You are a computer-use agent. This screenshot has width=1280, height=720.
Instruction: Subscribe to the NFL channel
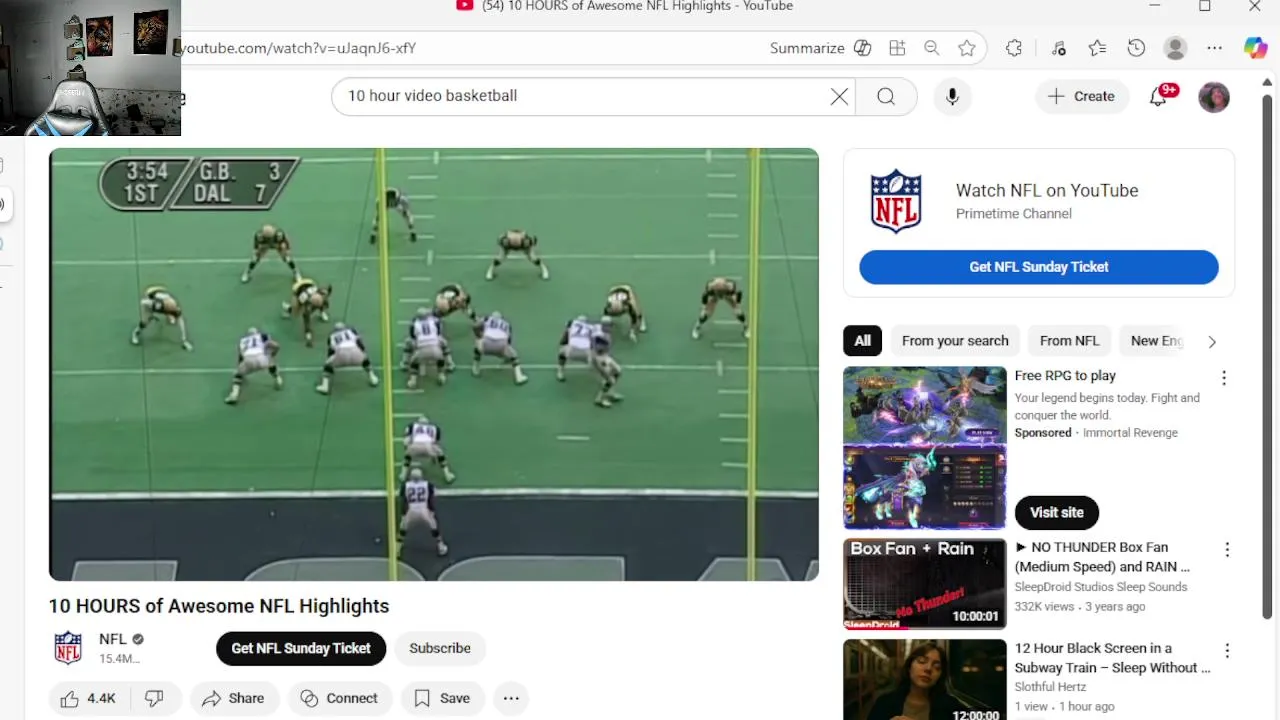pyautogui.click(x=440, y=648)
